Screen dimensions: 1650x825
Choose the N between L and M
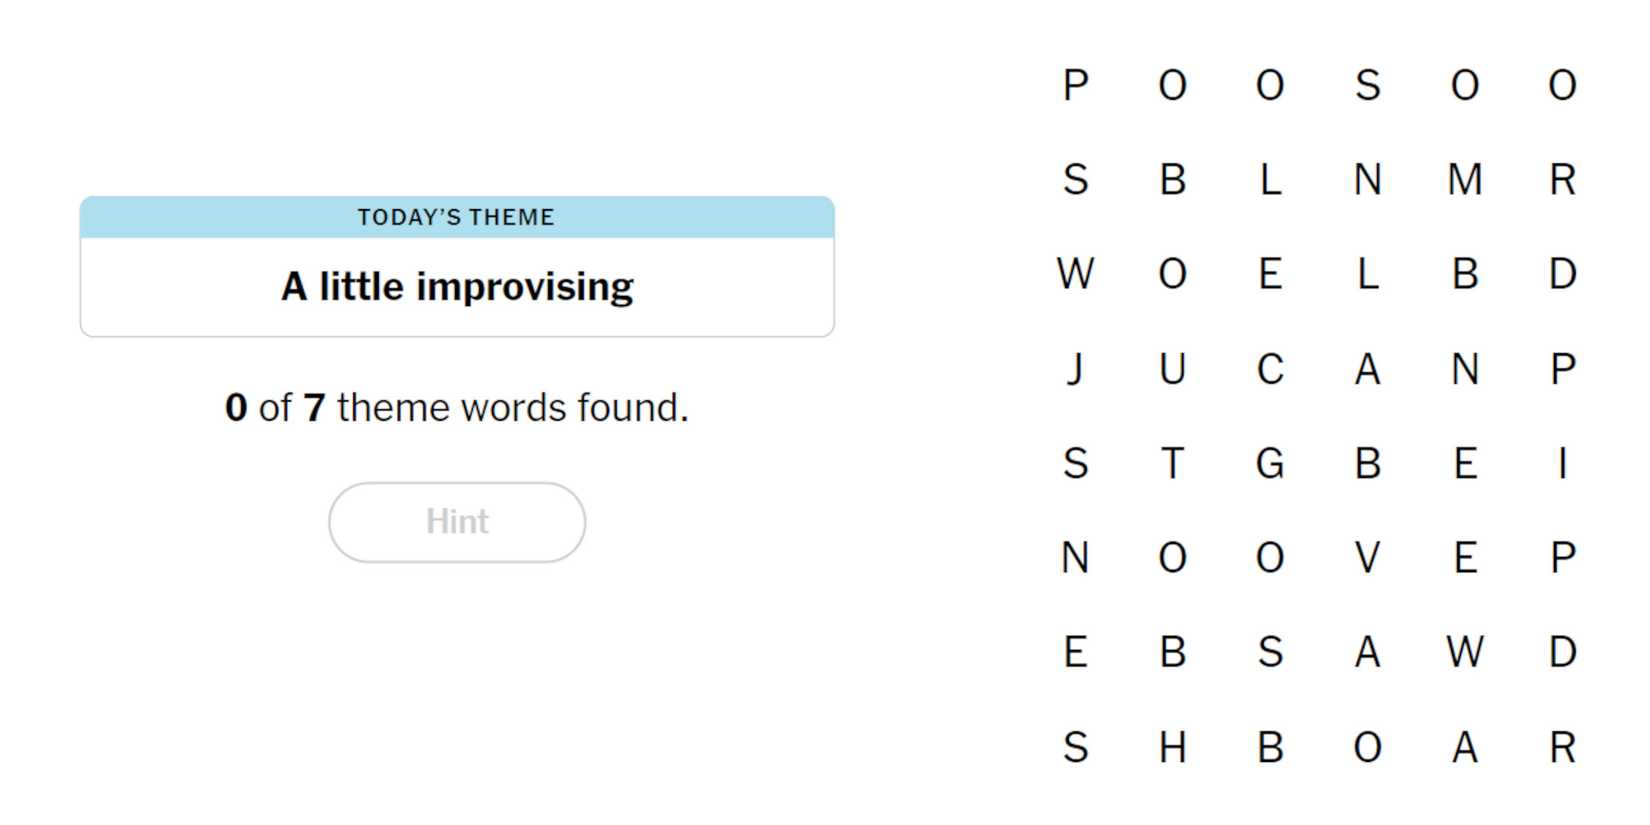click(x=1367, y=180)
